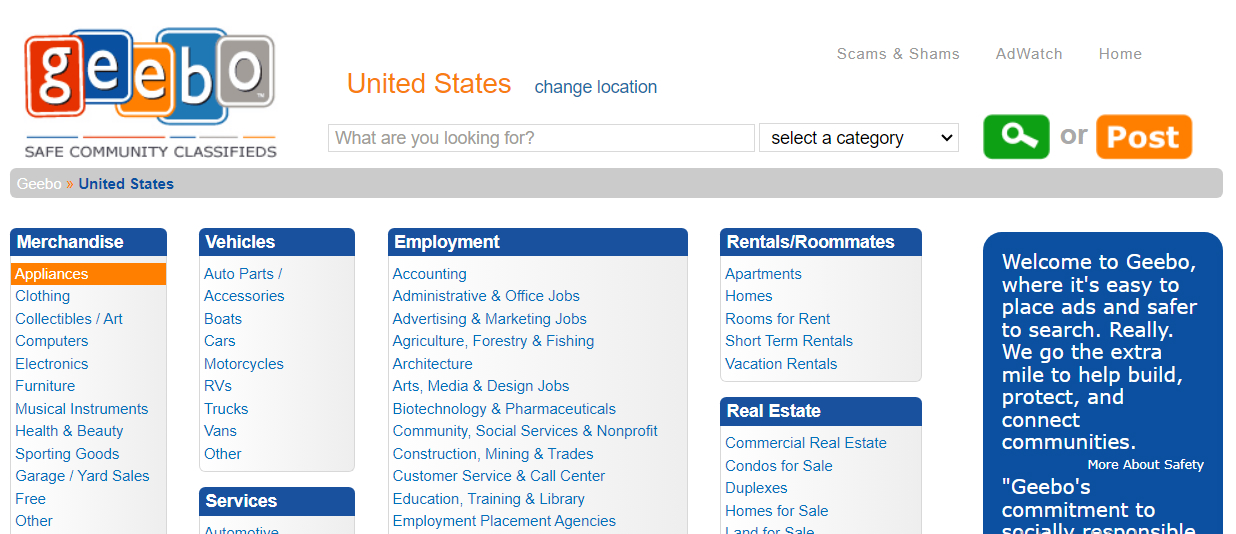
Task: Type in the 'What are you looking for?' field
Action: click(540, 138)
